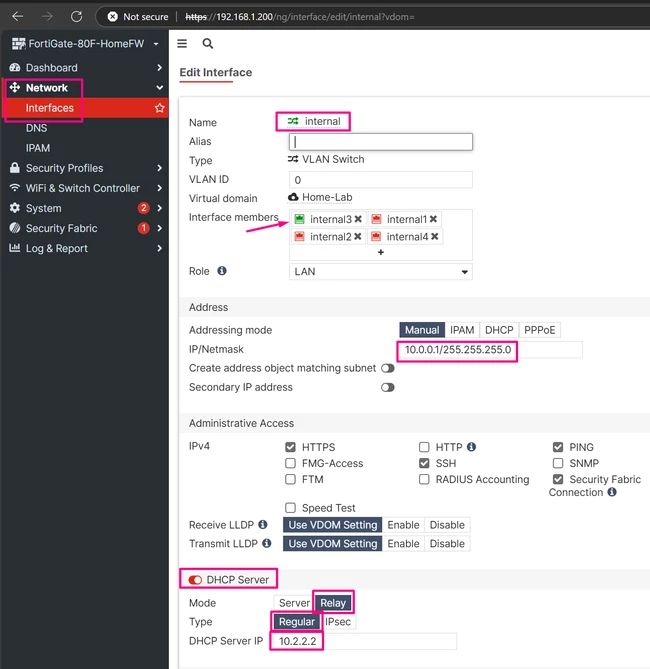Check RADIUS Accounting checkbox
This screenshot has height=669, width=650.
[424, 479]
